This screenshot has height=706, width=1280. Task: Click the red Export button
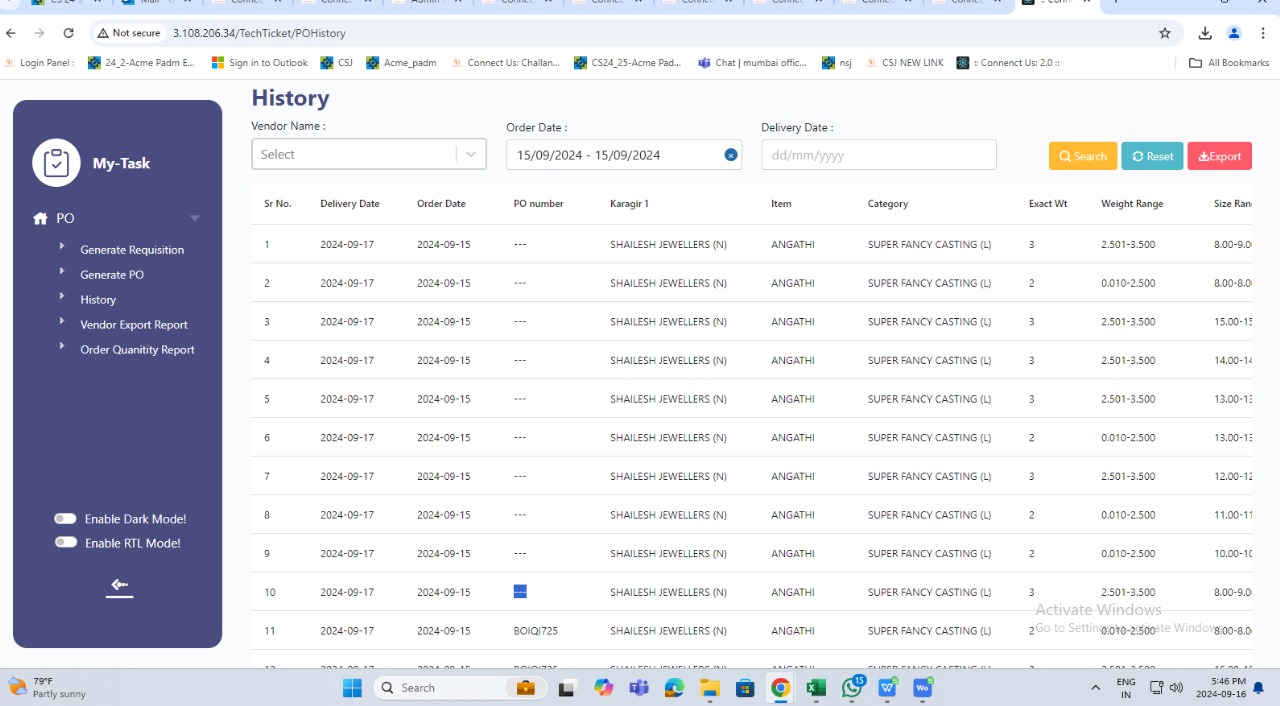pyautogui.click(x=1220, y=156)
